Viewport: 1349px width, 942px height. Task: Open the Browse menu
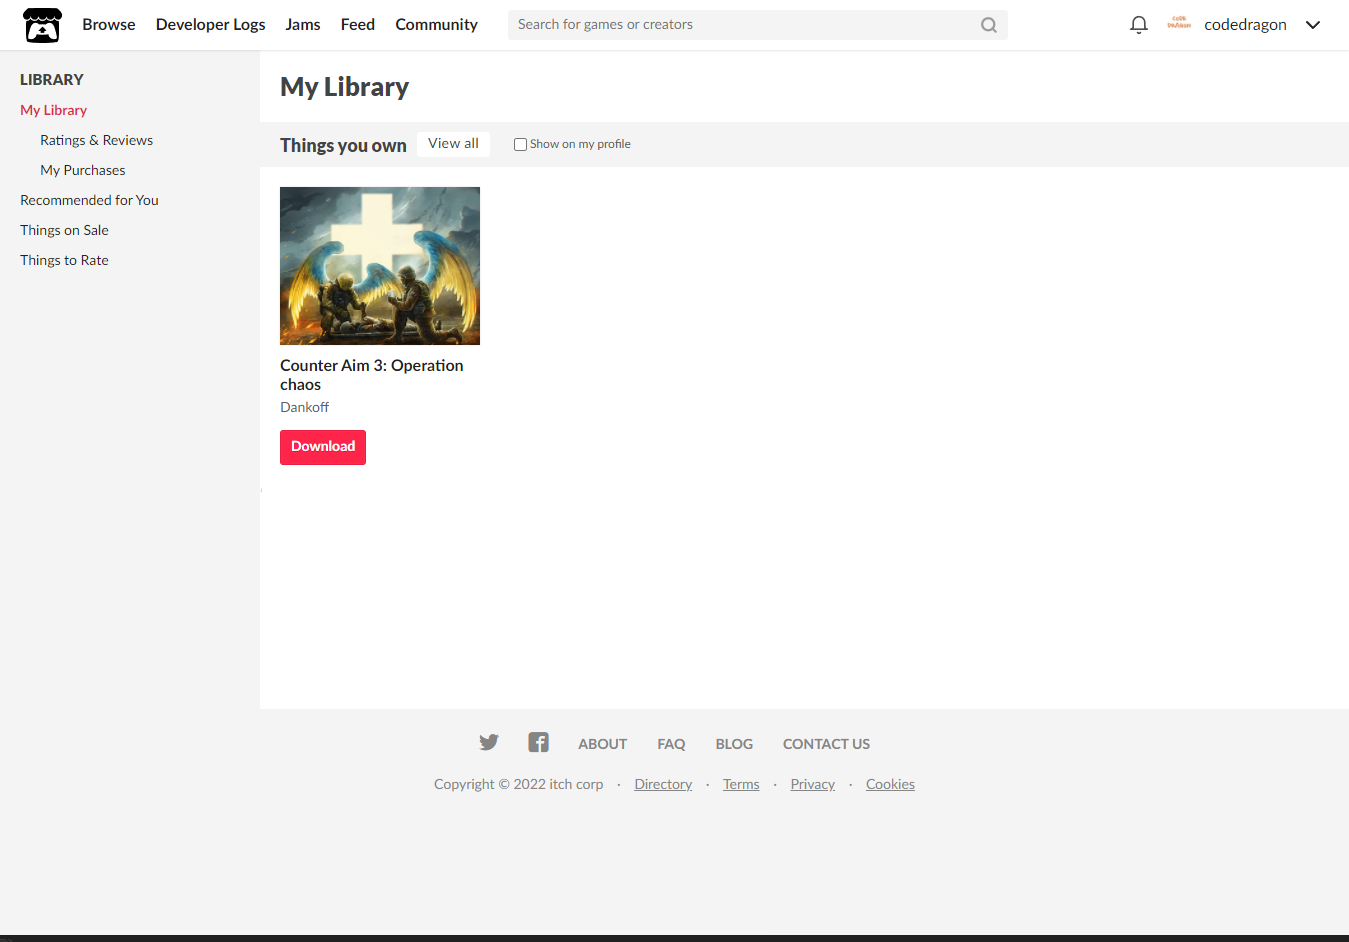[109, 25]
